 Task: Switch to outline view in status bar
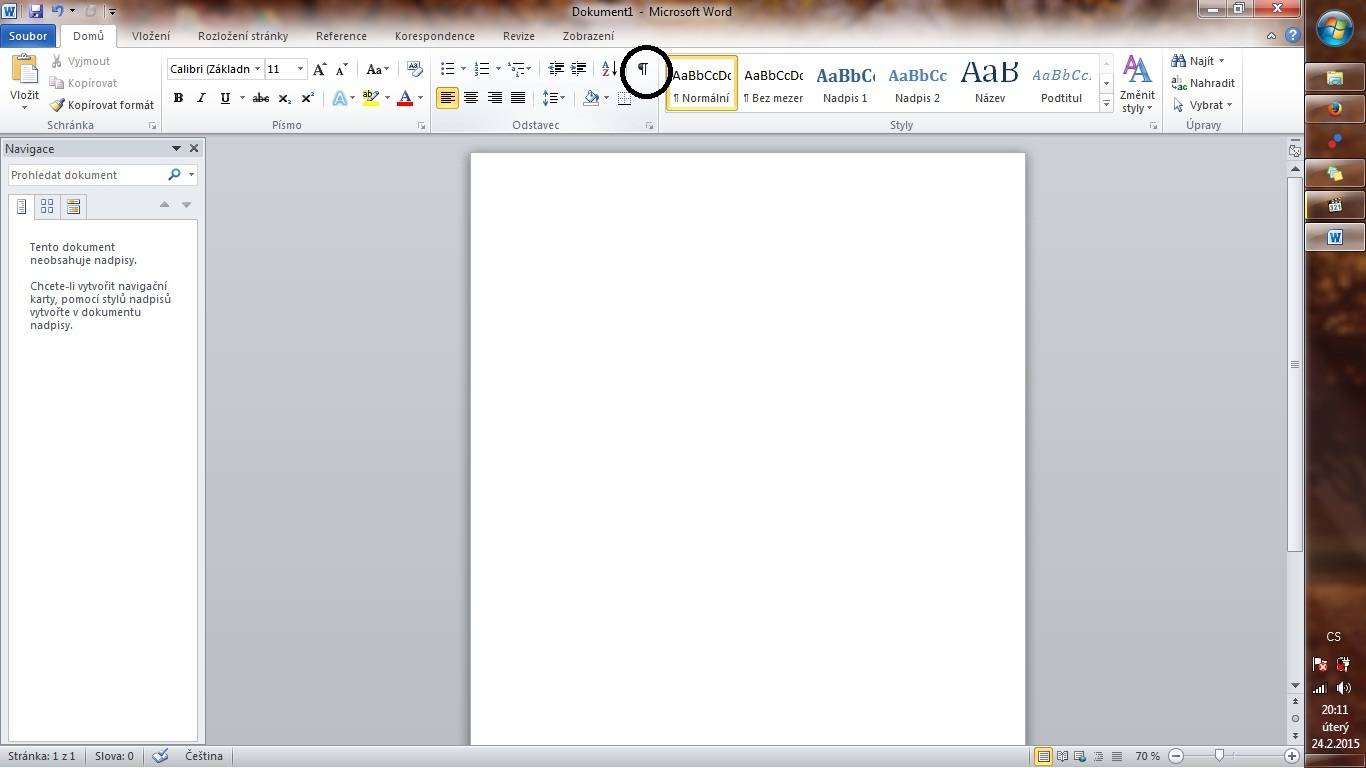1098,757
